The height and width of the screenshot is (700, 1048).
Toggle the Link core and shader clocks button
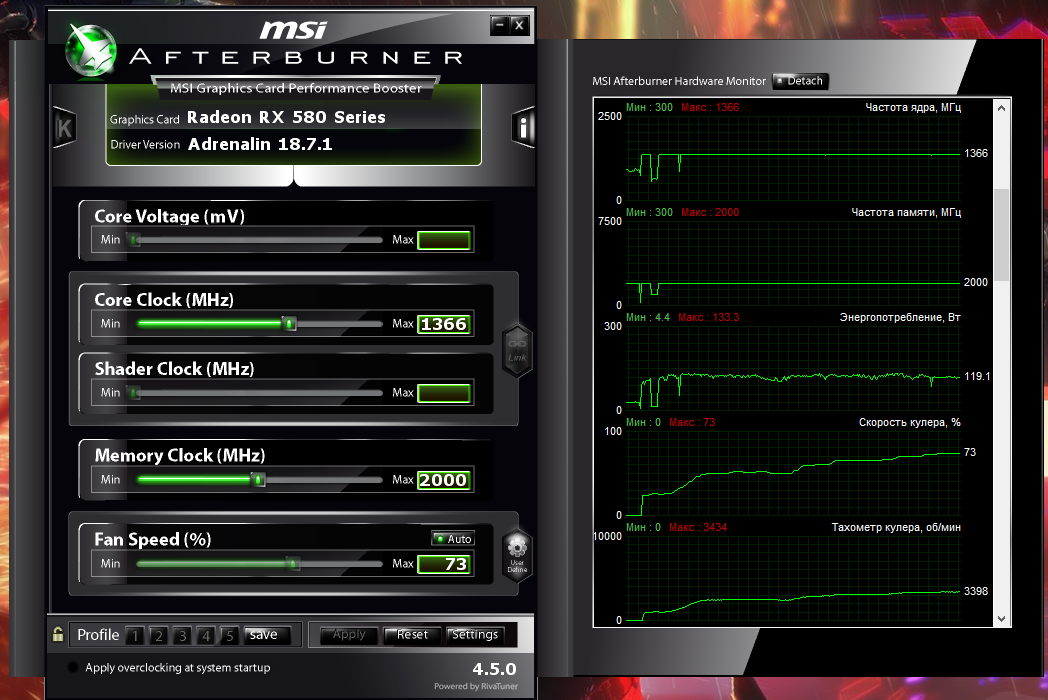coord(517,350)
